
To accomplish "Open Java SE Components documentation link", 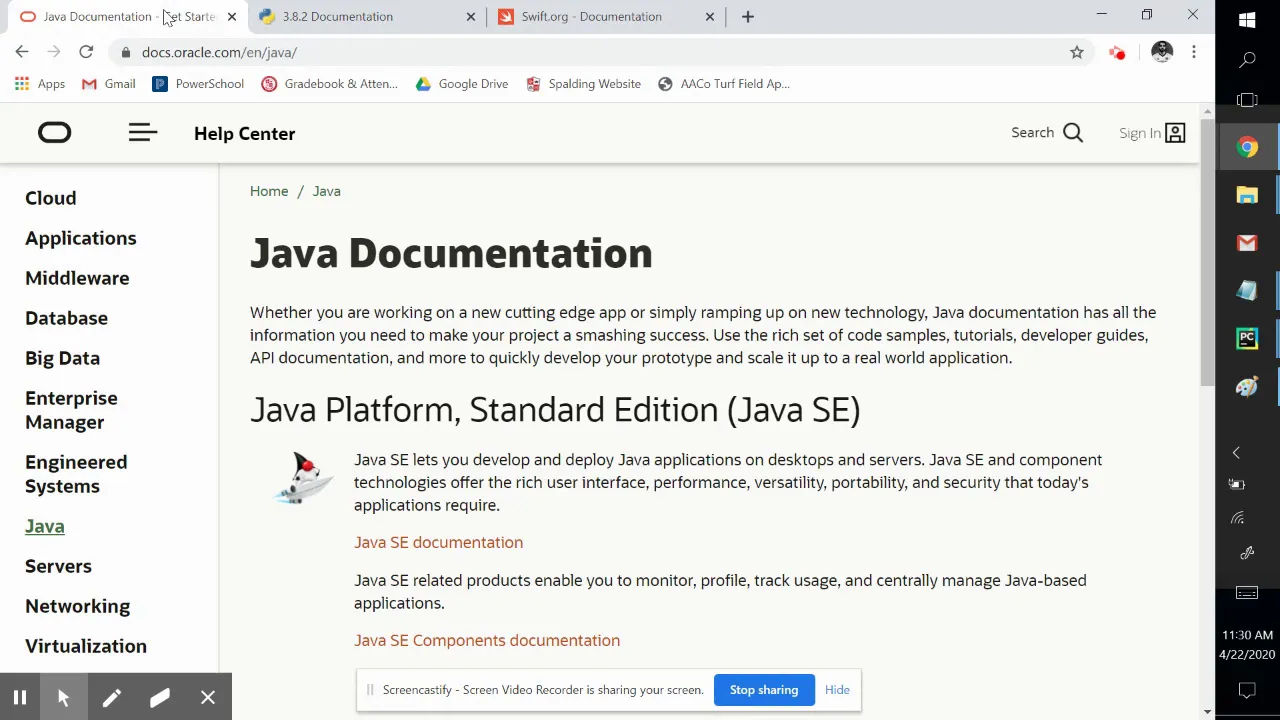I will click(x=487, y=640).
